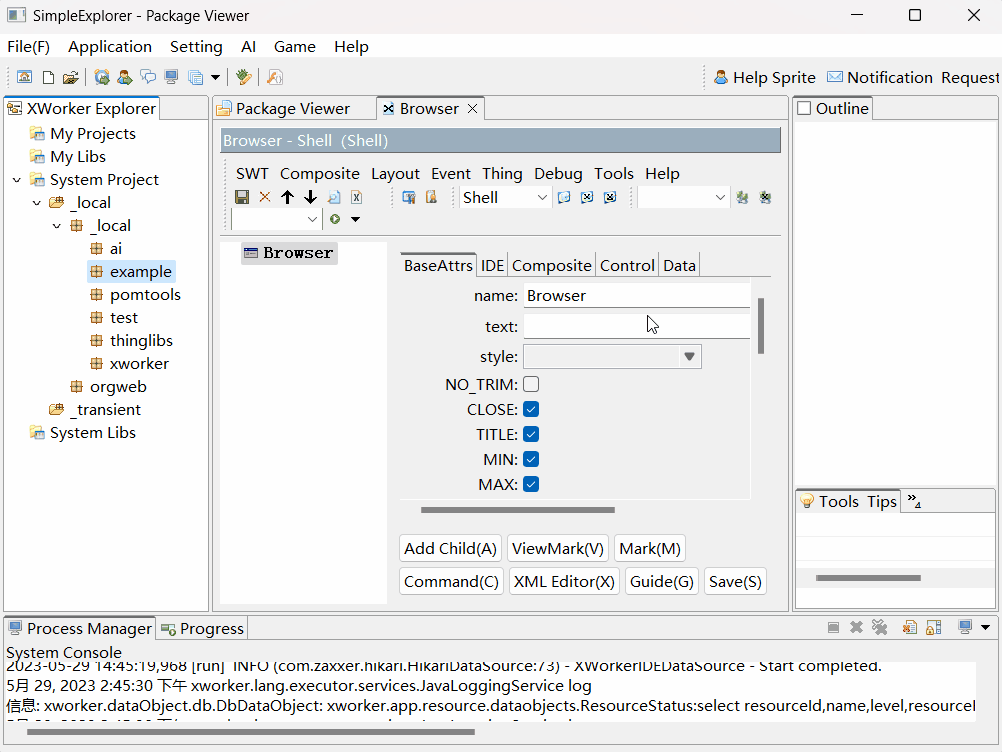Click the empty text input field
The height and width of the screenshot is (752, 1002).
click(636, 326)
